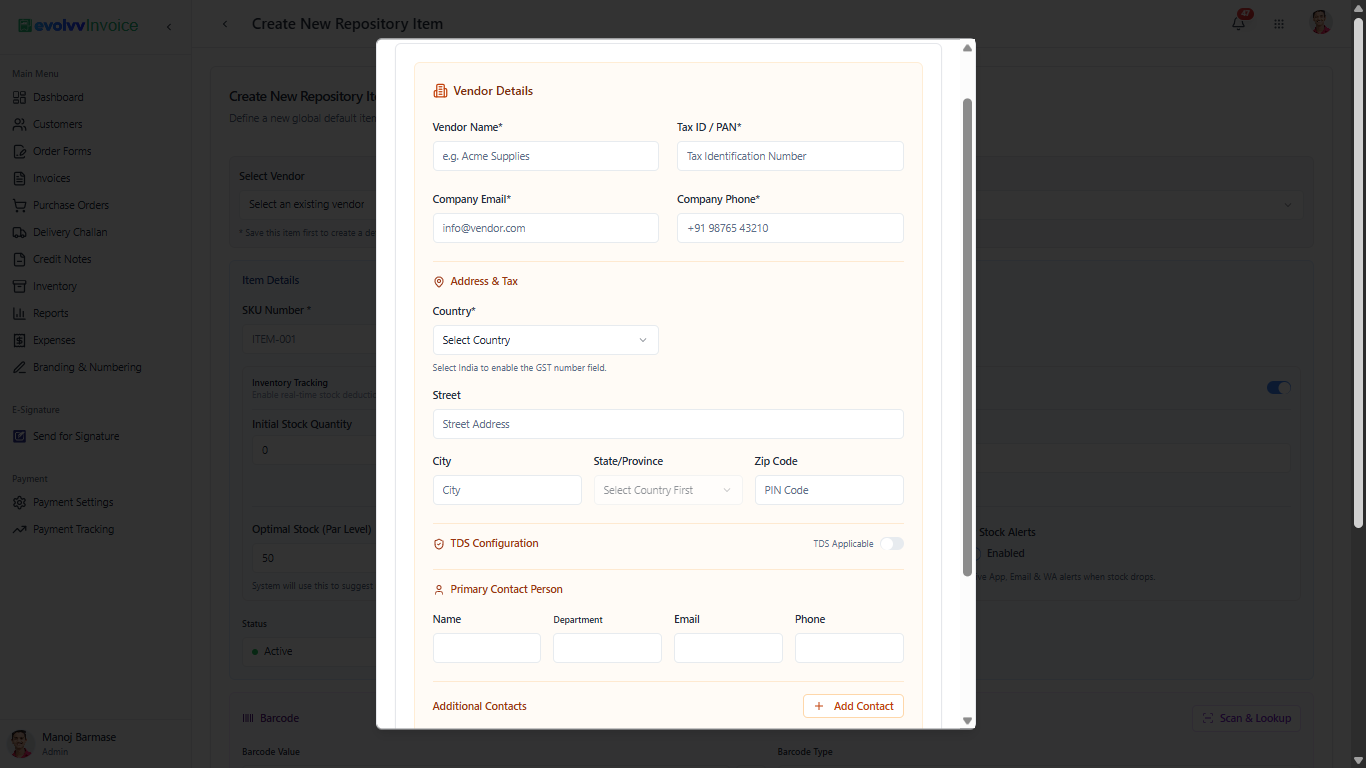Click the evolvvinvoice logo

click(x=78, y=25)
